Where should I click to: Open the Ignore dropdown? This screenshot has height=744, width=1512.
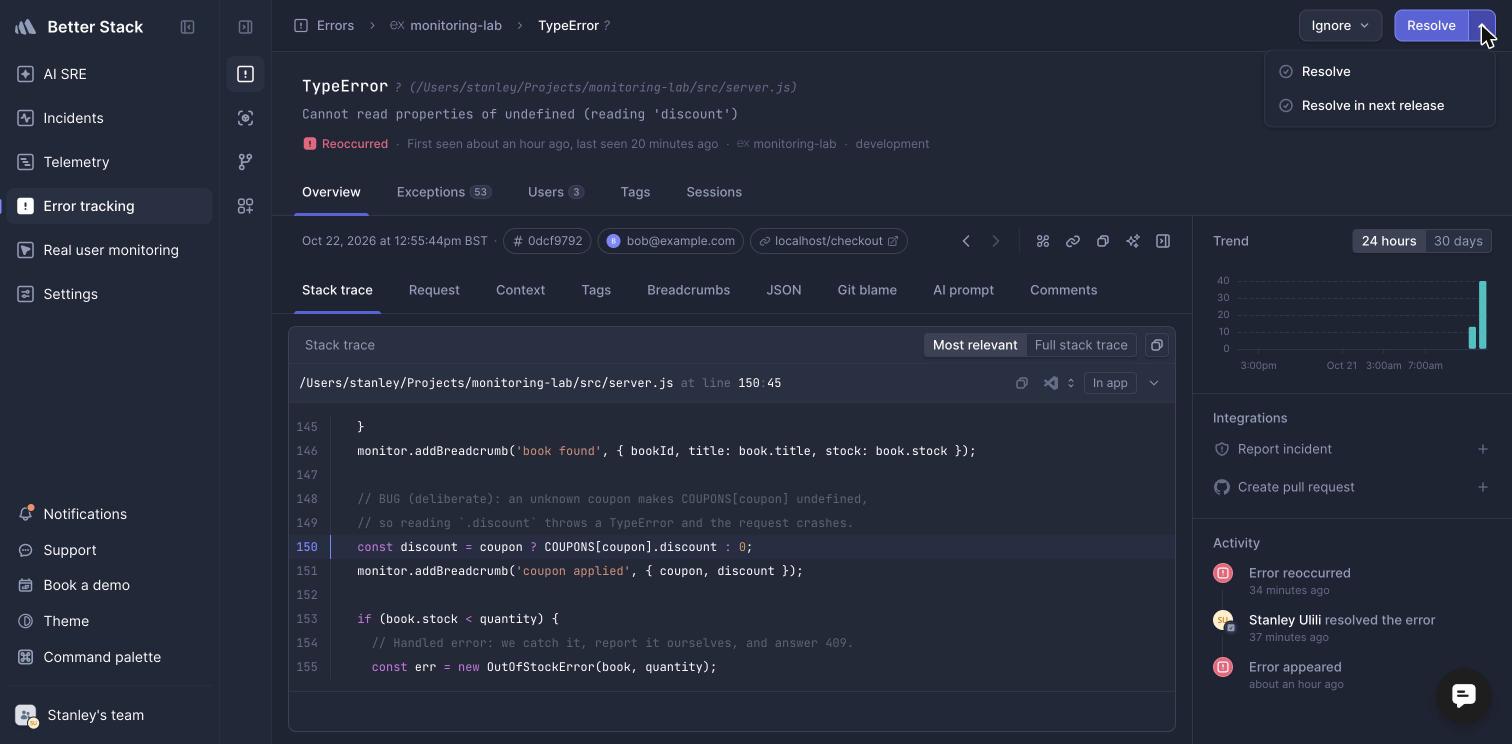1340,26
